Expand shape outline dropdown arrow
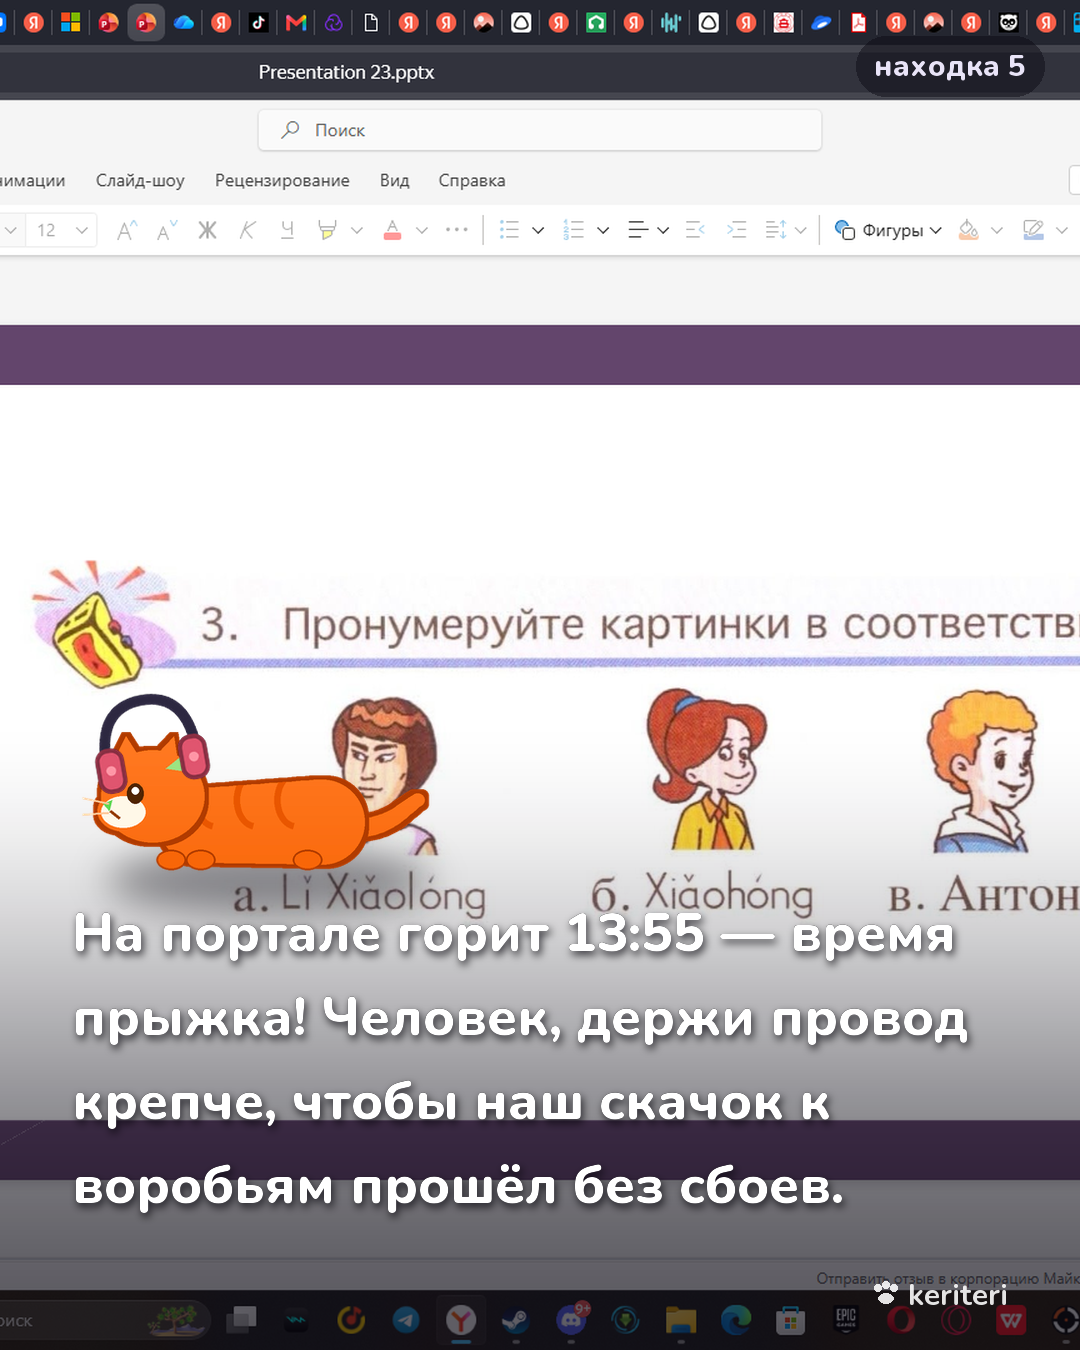 point(1062,230)
